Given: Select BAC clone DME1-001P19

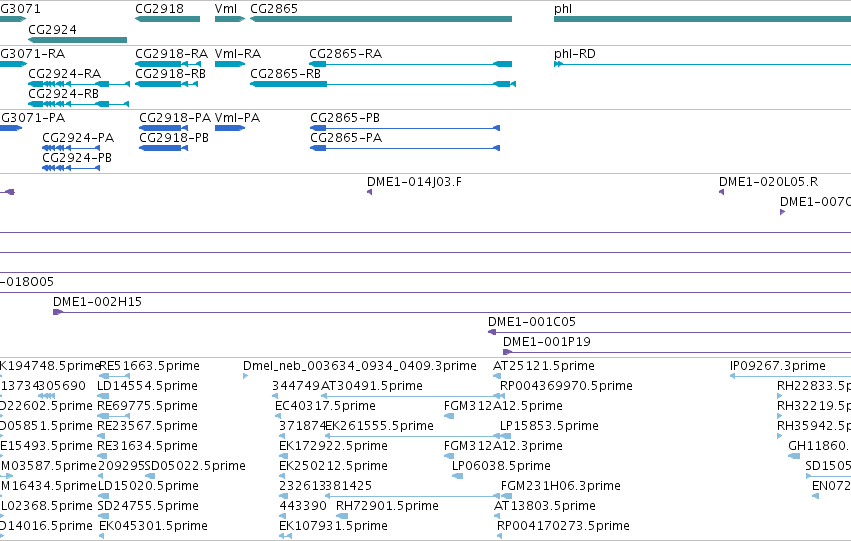Looking at the screenshot, I should [x=677, y=353].
